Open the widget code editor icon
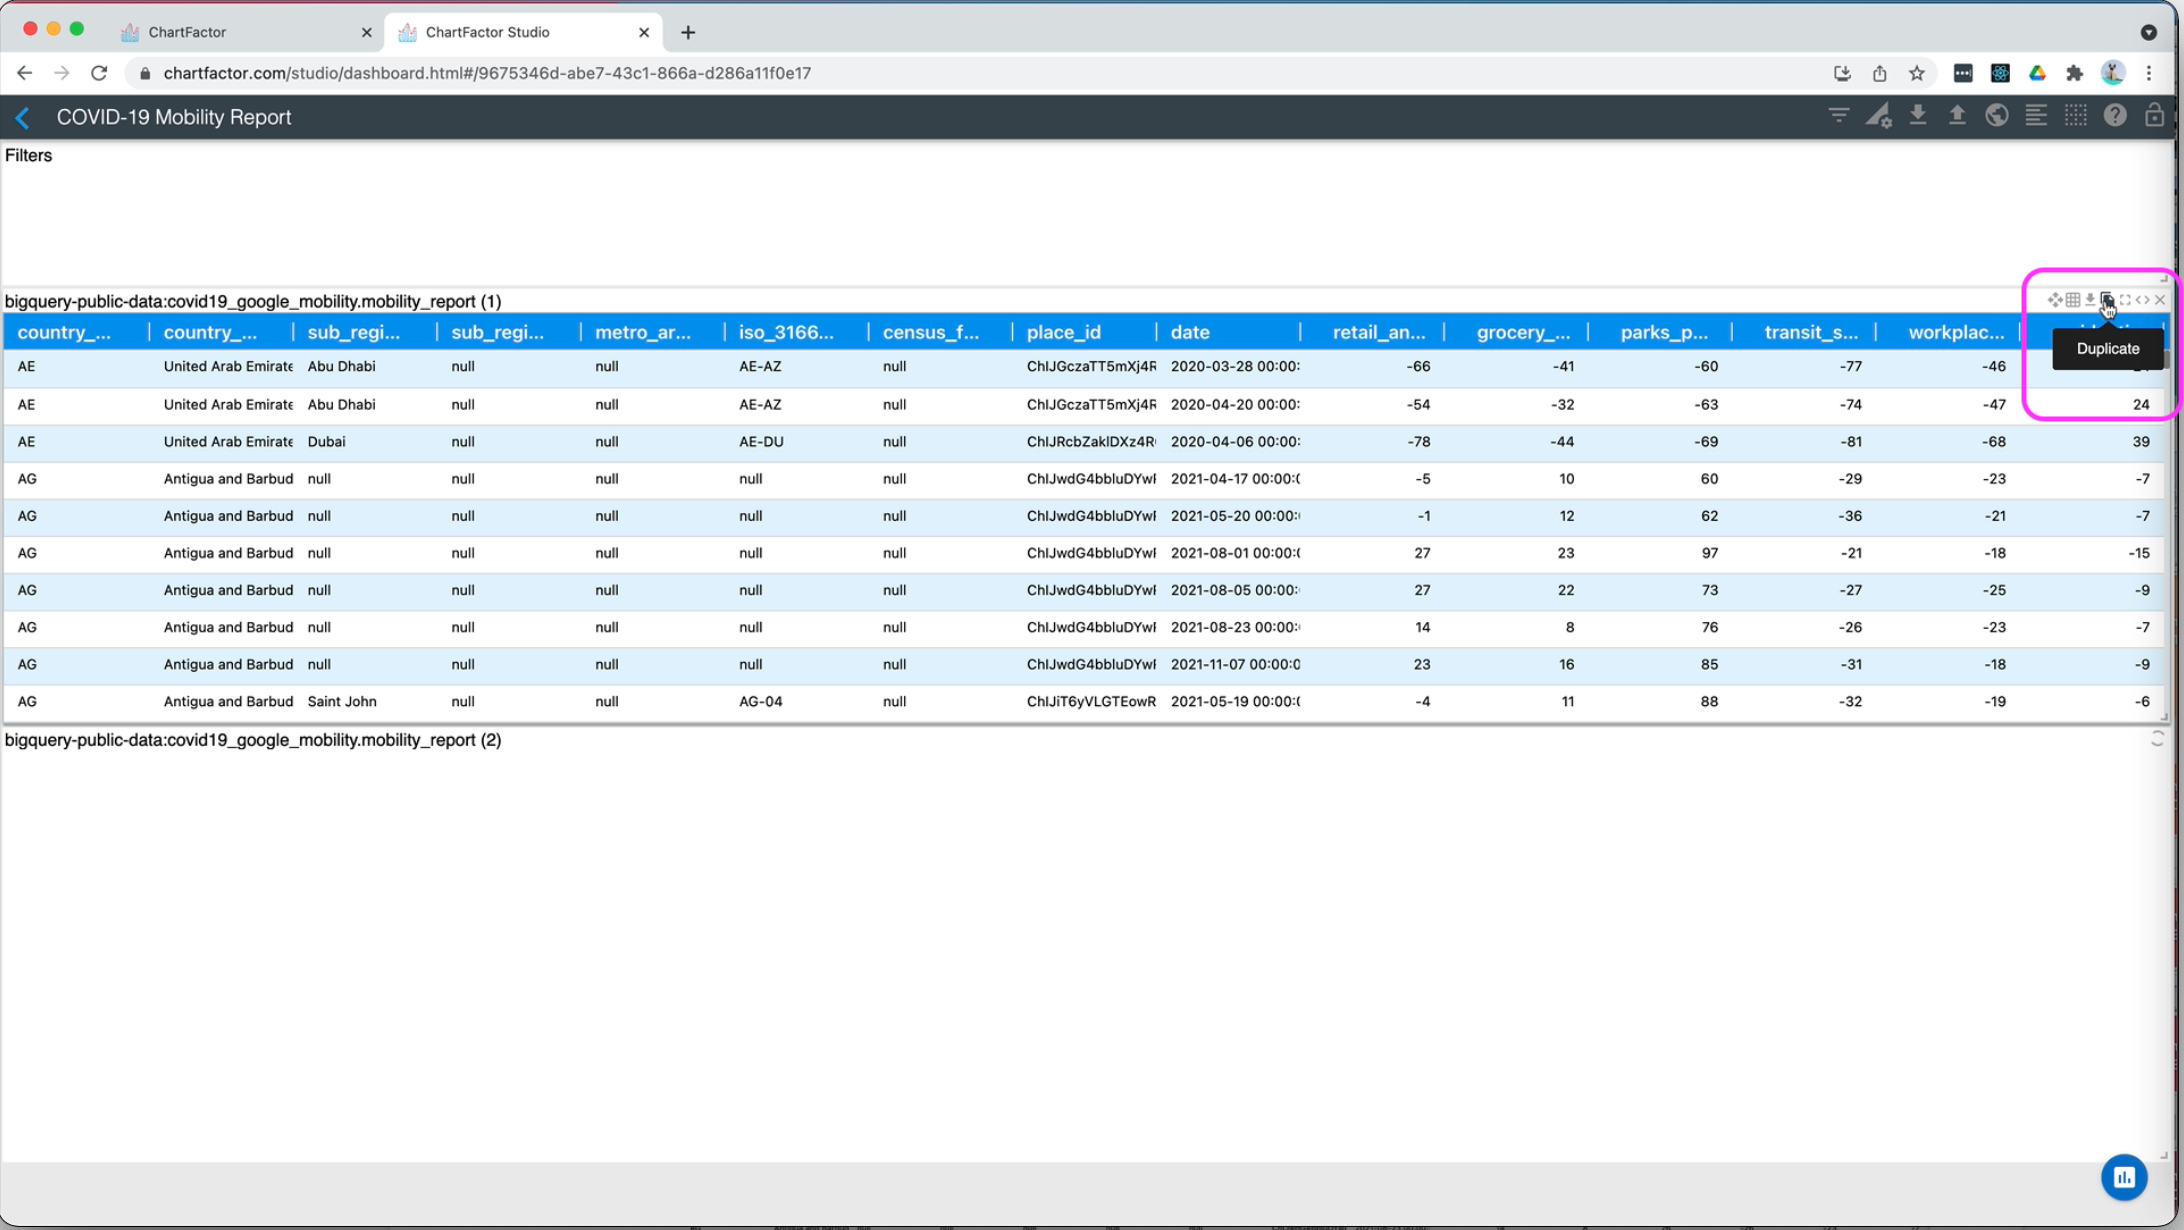This screenshot has width=2184, height=1230. (x=2142, y=300)
